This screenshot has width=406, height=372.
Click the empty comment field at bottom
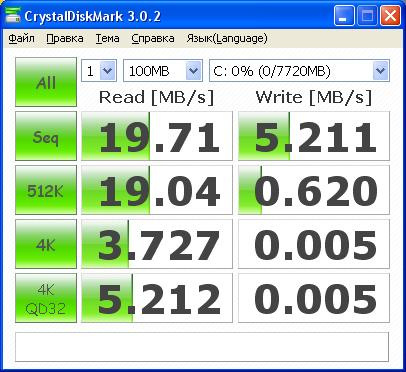click(202, 347)
